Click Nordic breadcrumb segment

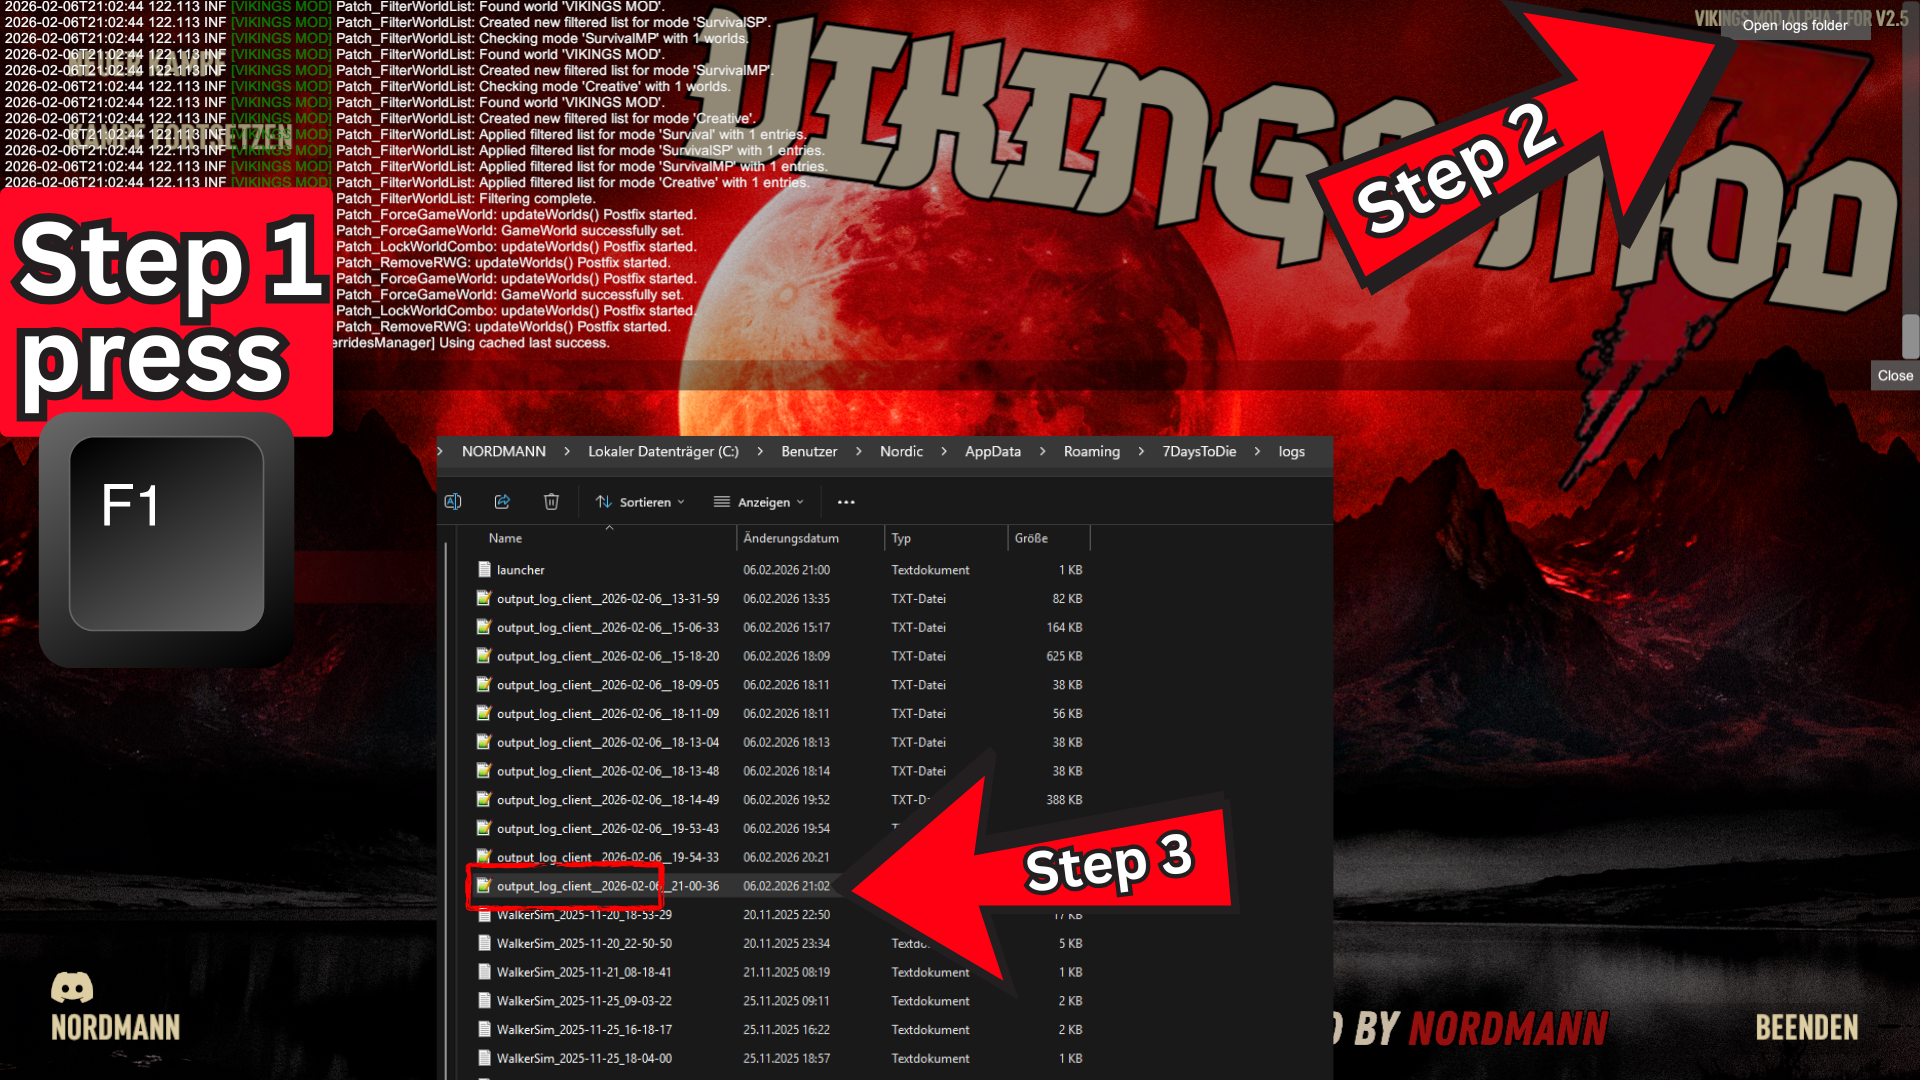901,451
